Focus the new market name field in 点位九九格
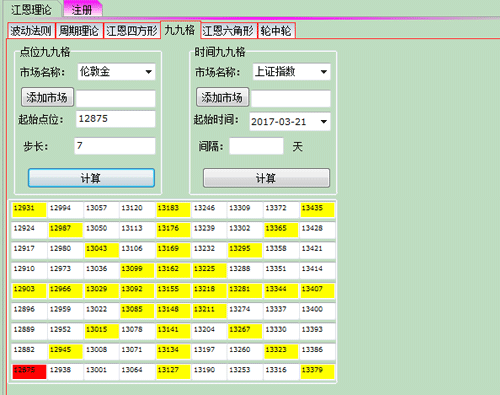500x395 pixels. click(x=116, y=99)
